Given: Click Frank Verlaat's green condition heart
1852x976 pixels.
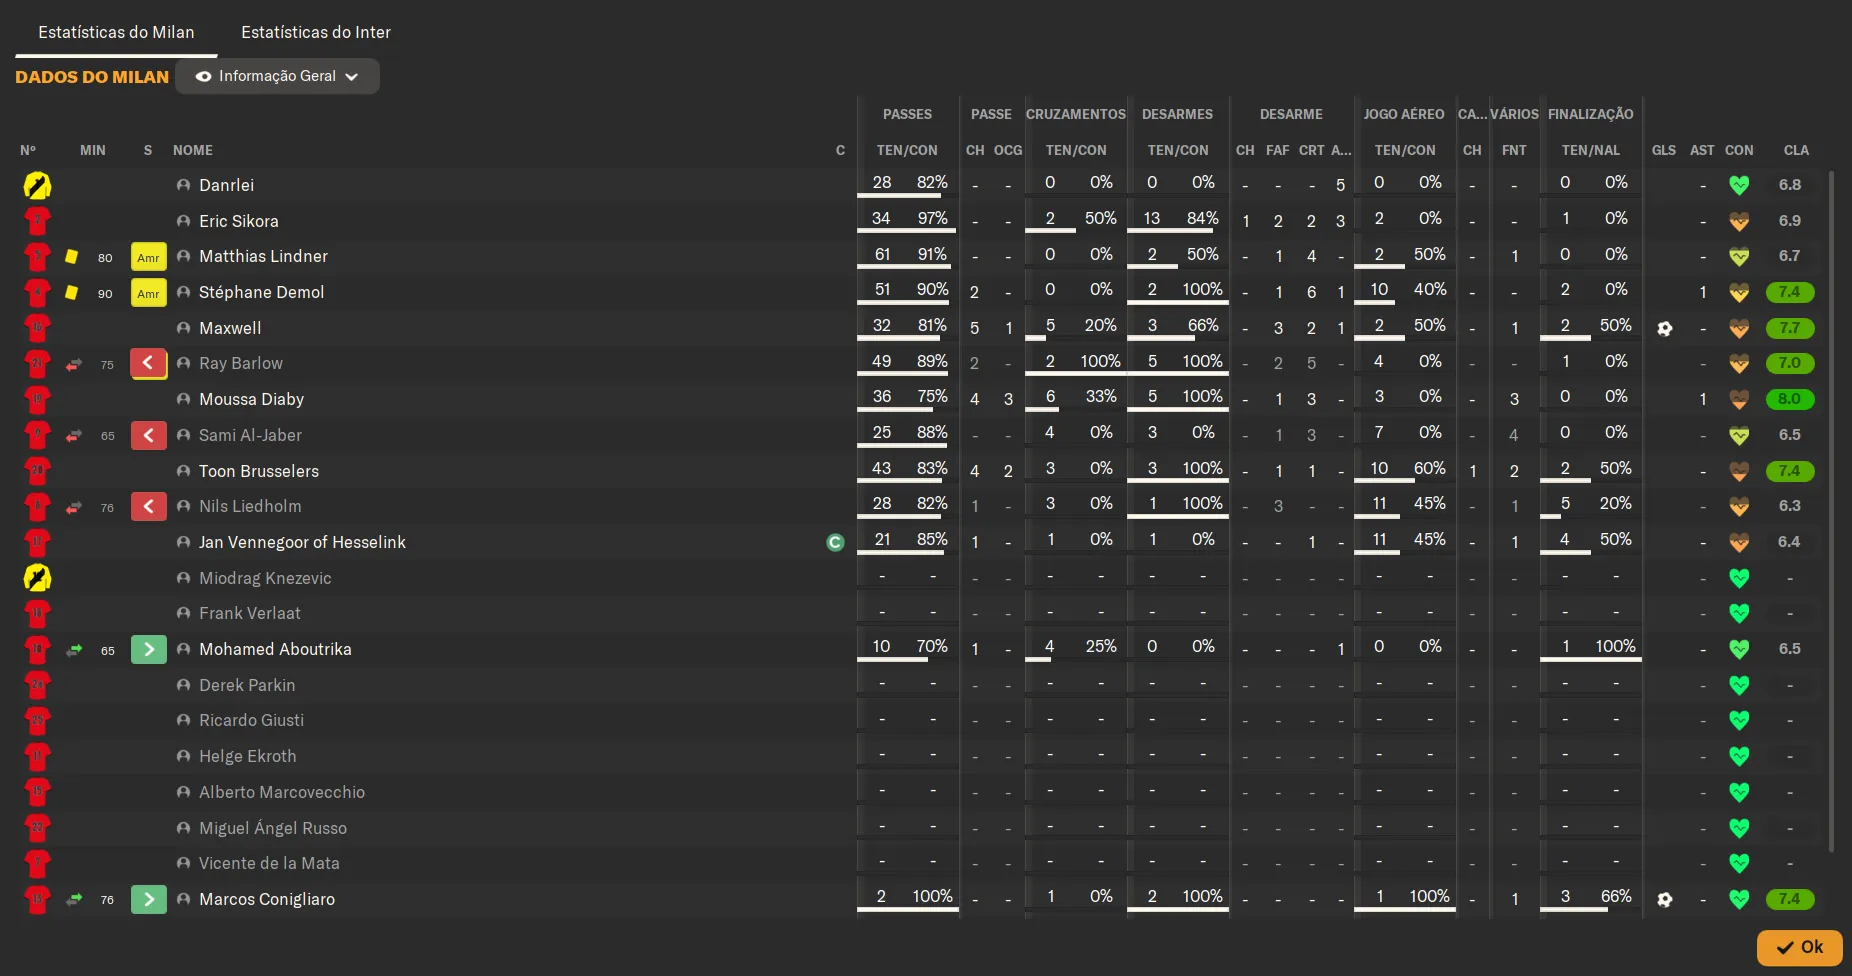Looking at the screenshot, I should click(x=1739, y=614).
